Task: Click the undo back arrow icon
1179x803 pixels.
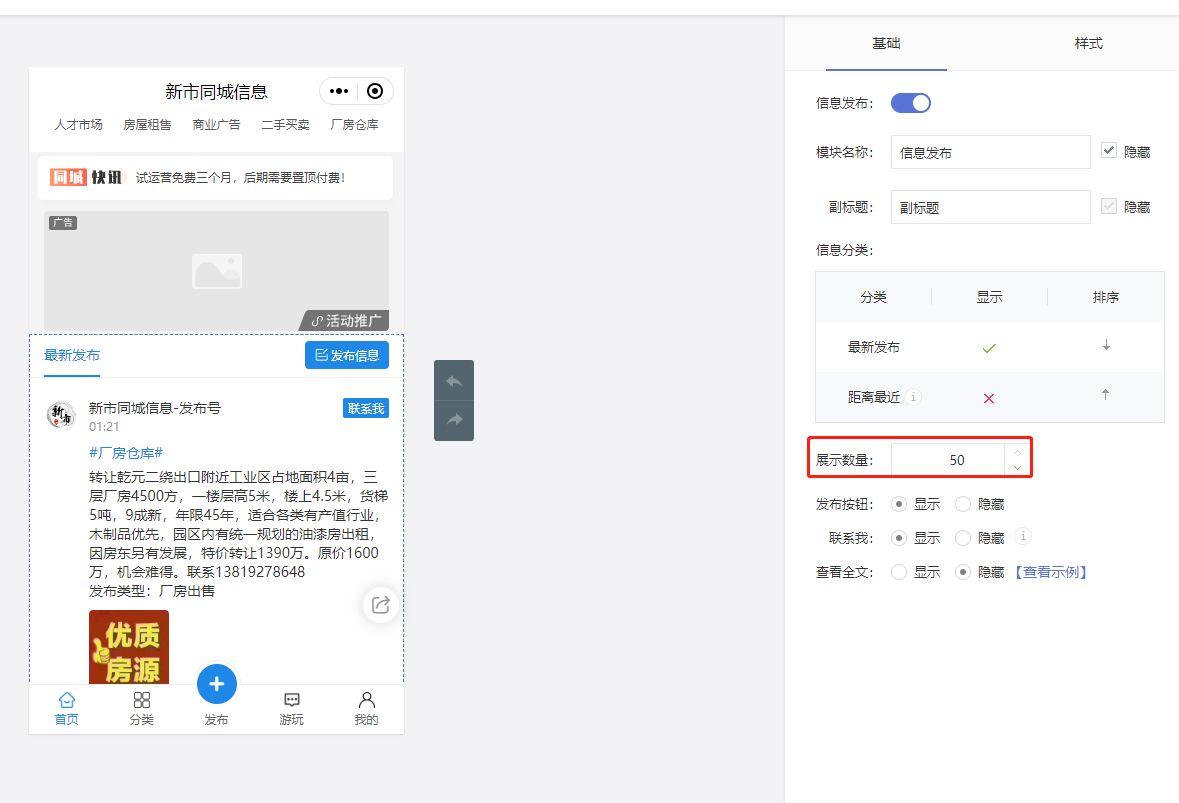Action: point(454,381)
